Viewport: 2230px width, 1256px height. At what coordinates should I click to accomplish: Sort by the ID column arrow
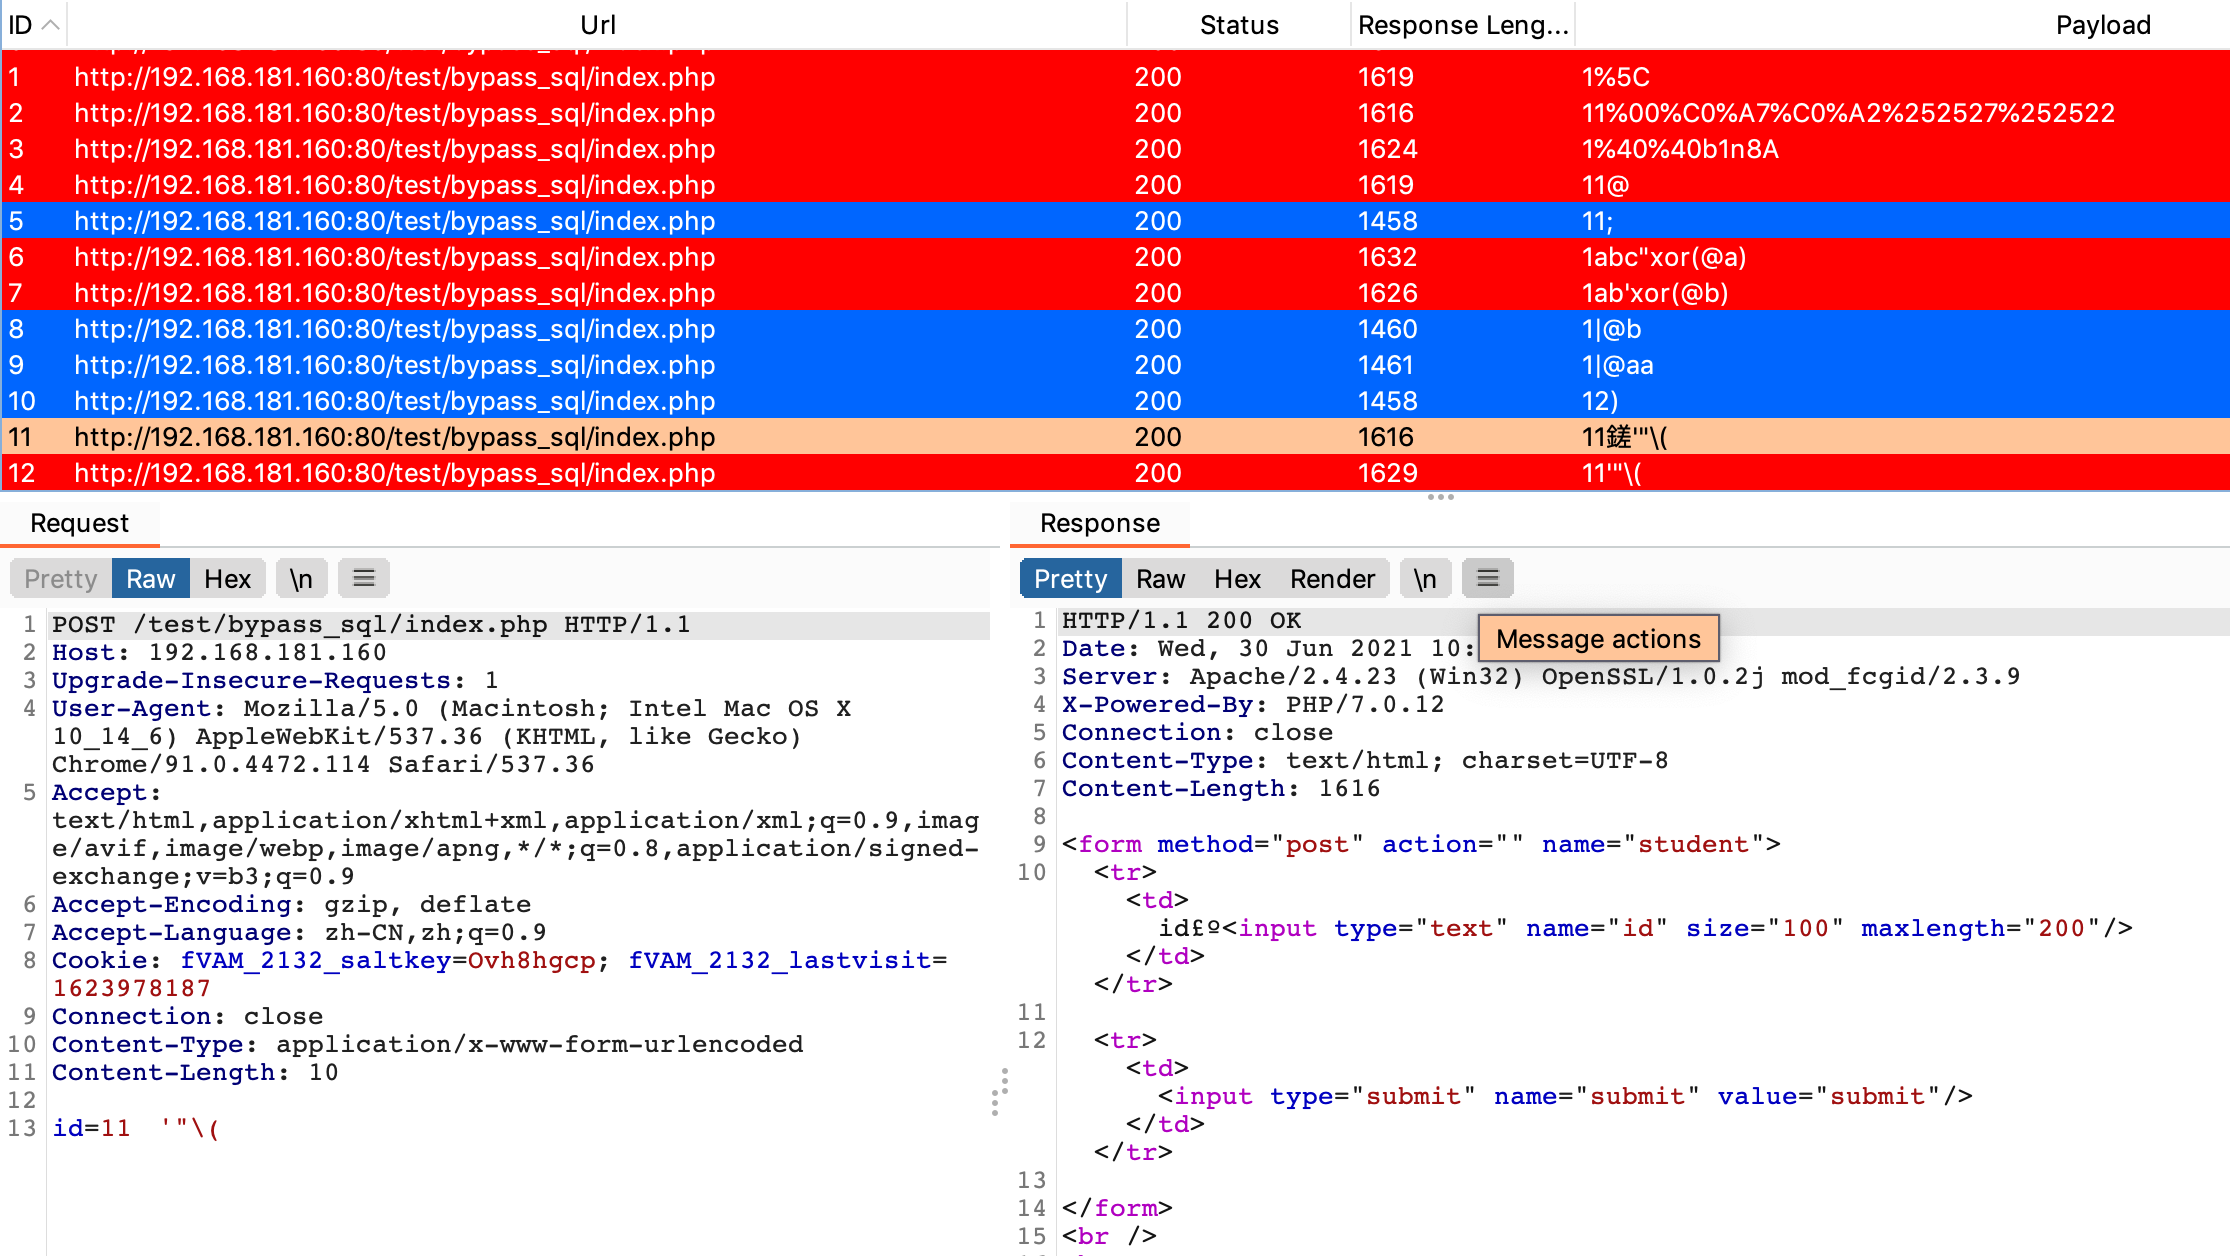pyautogui.click(x=50, y=25)
